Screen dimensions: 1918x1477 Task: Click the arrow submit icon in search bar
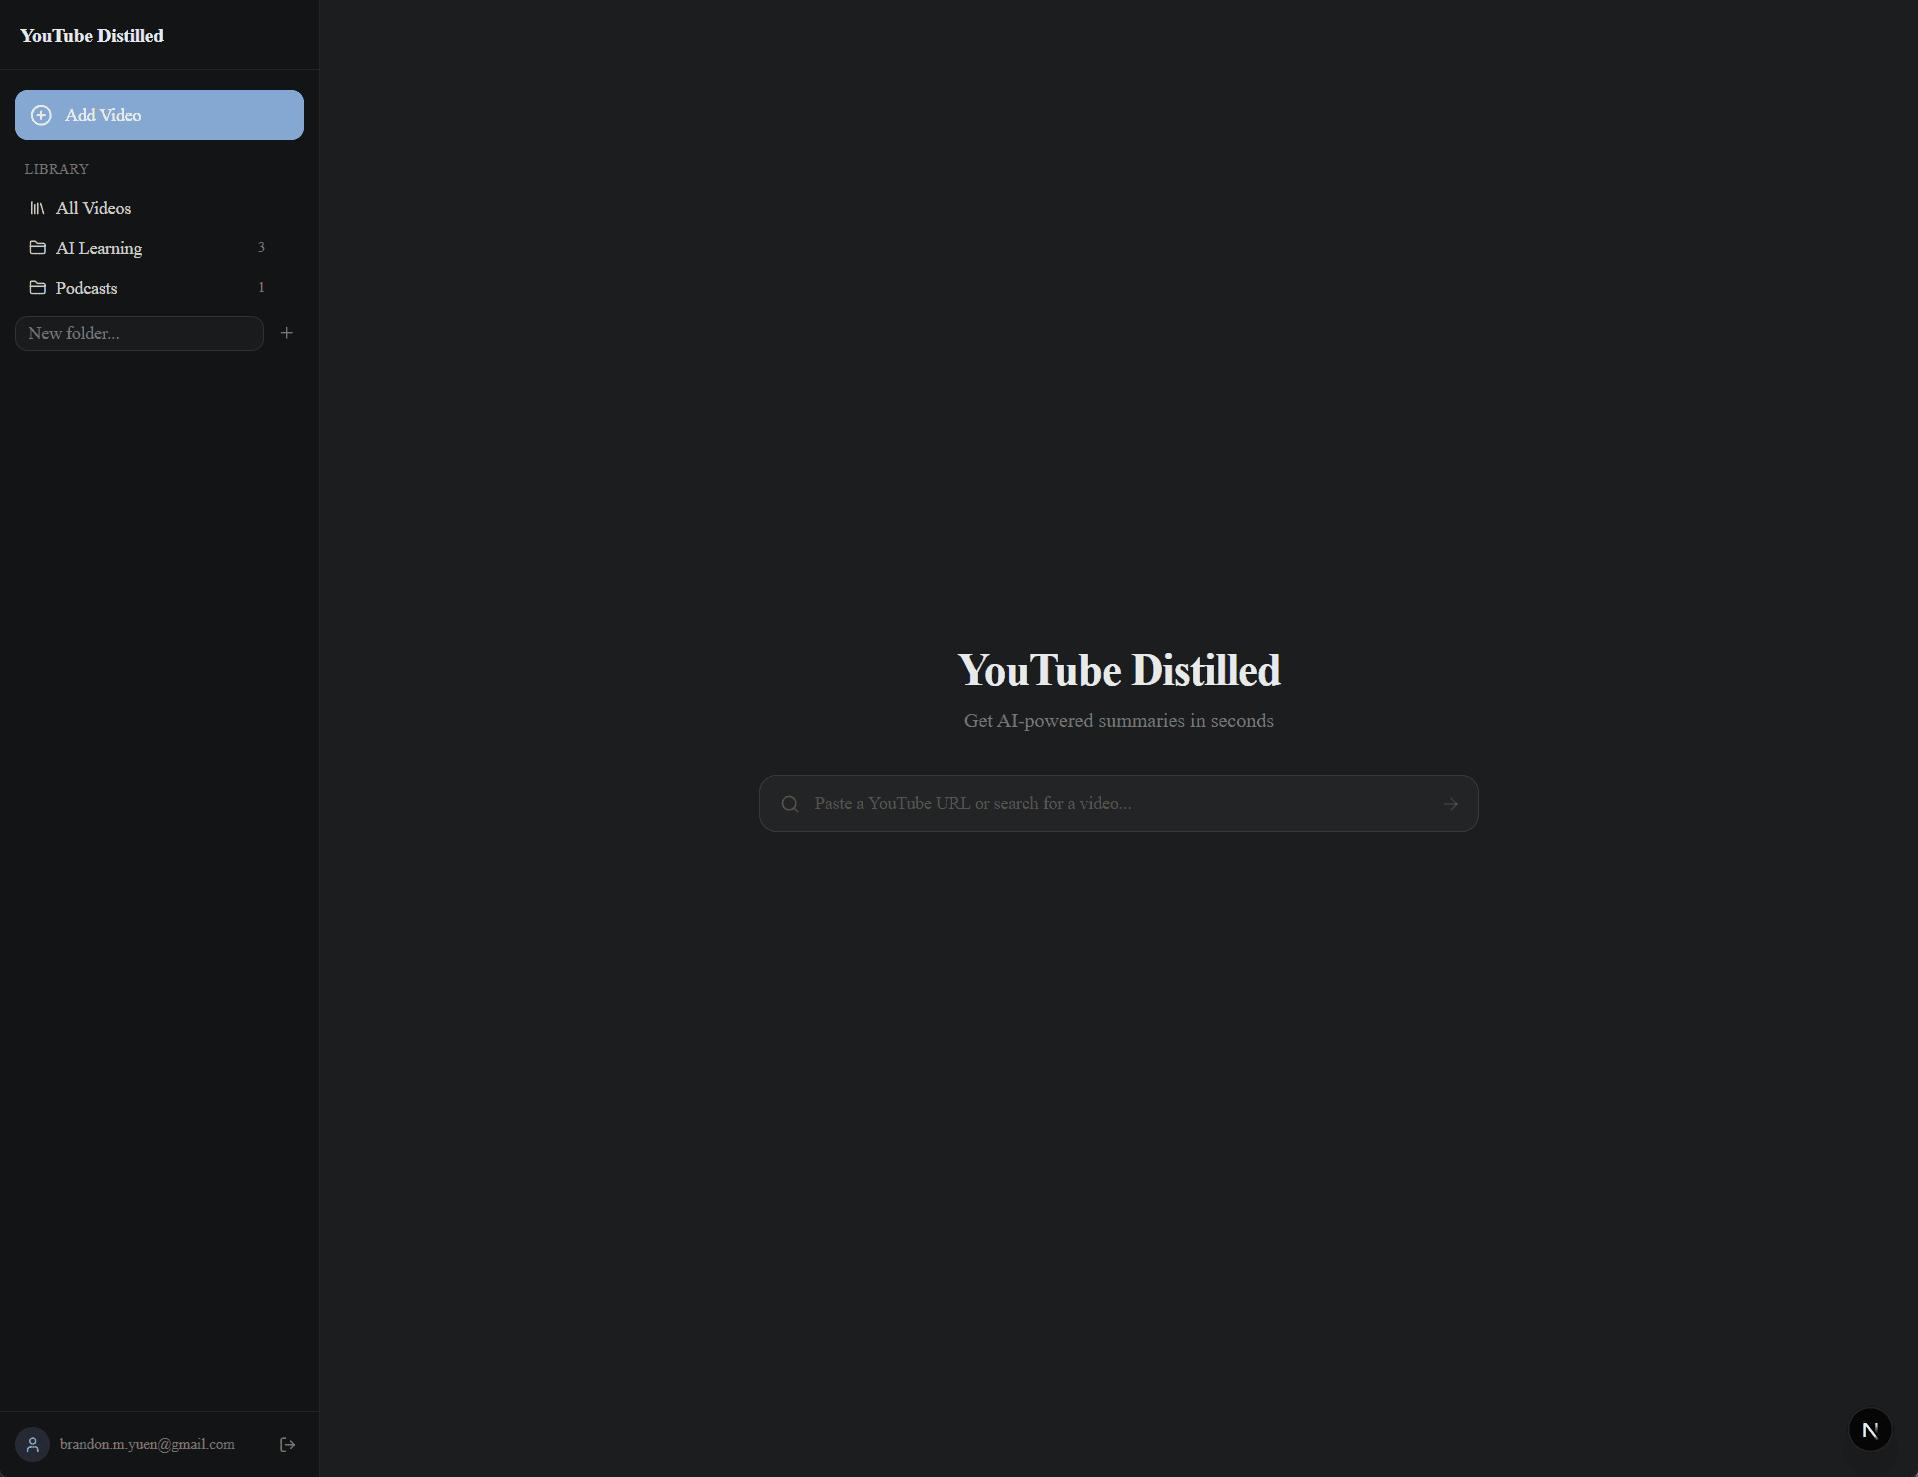coord(1452,803)
